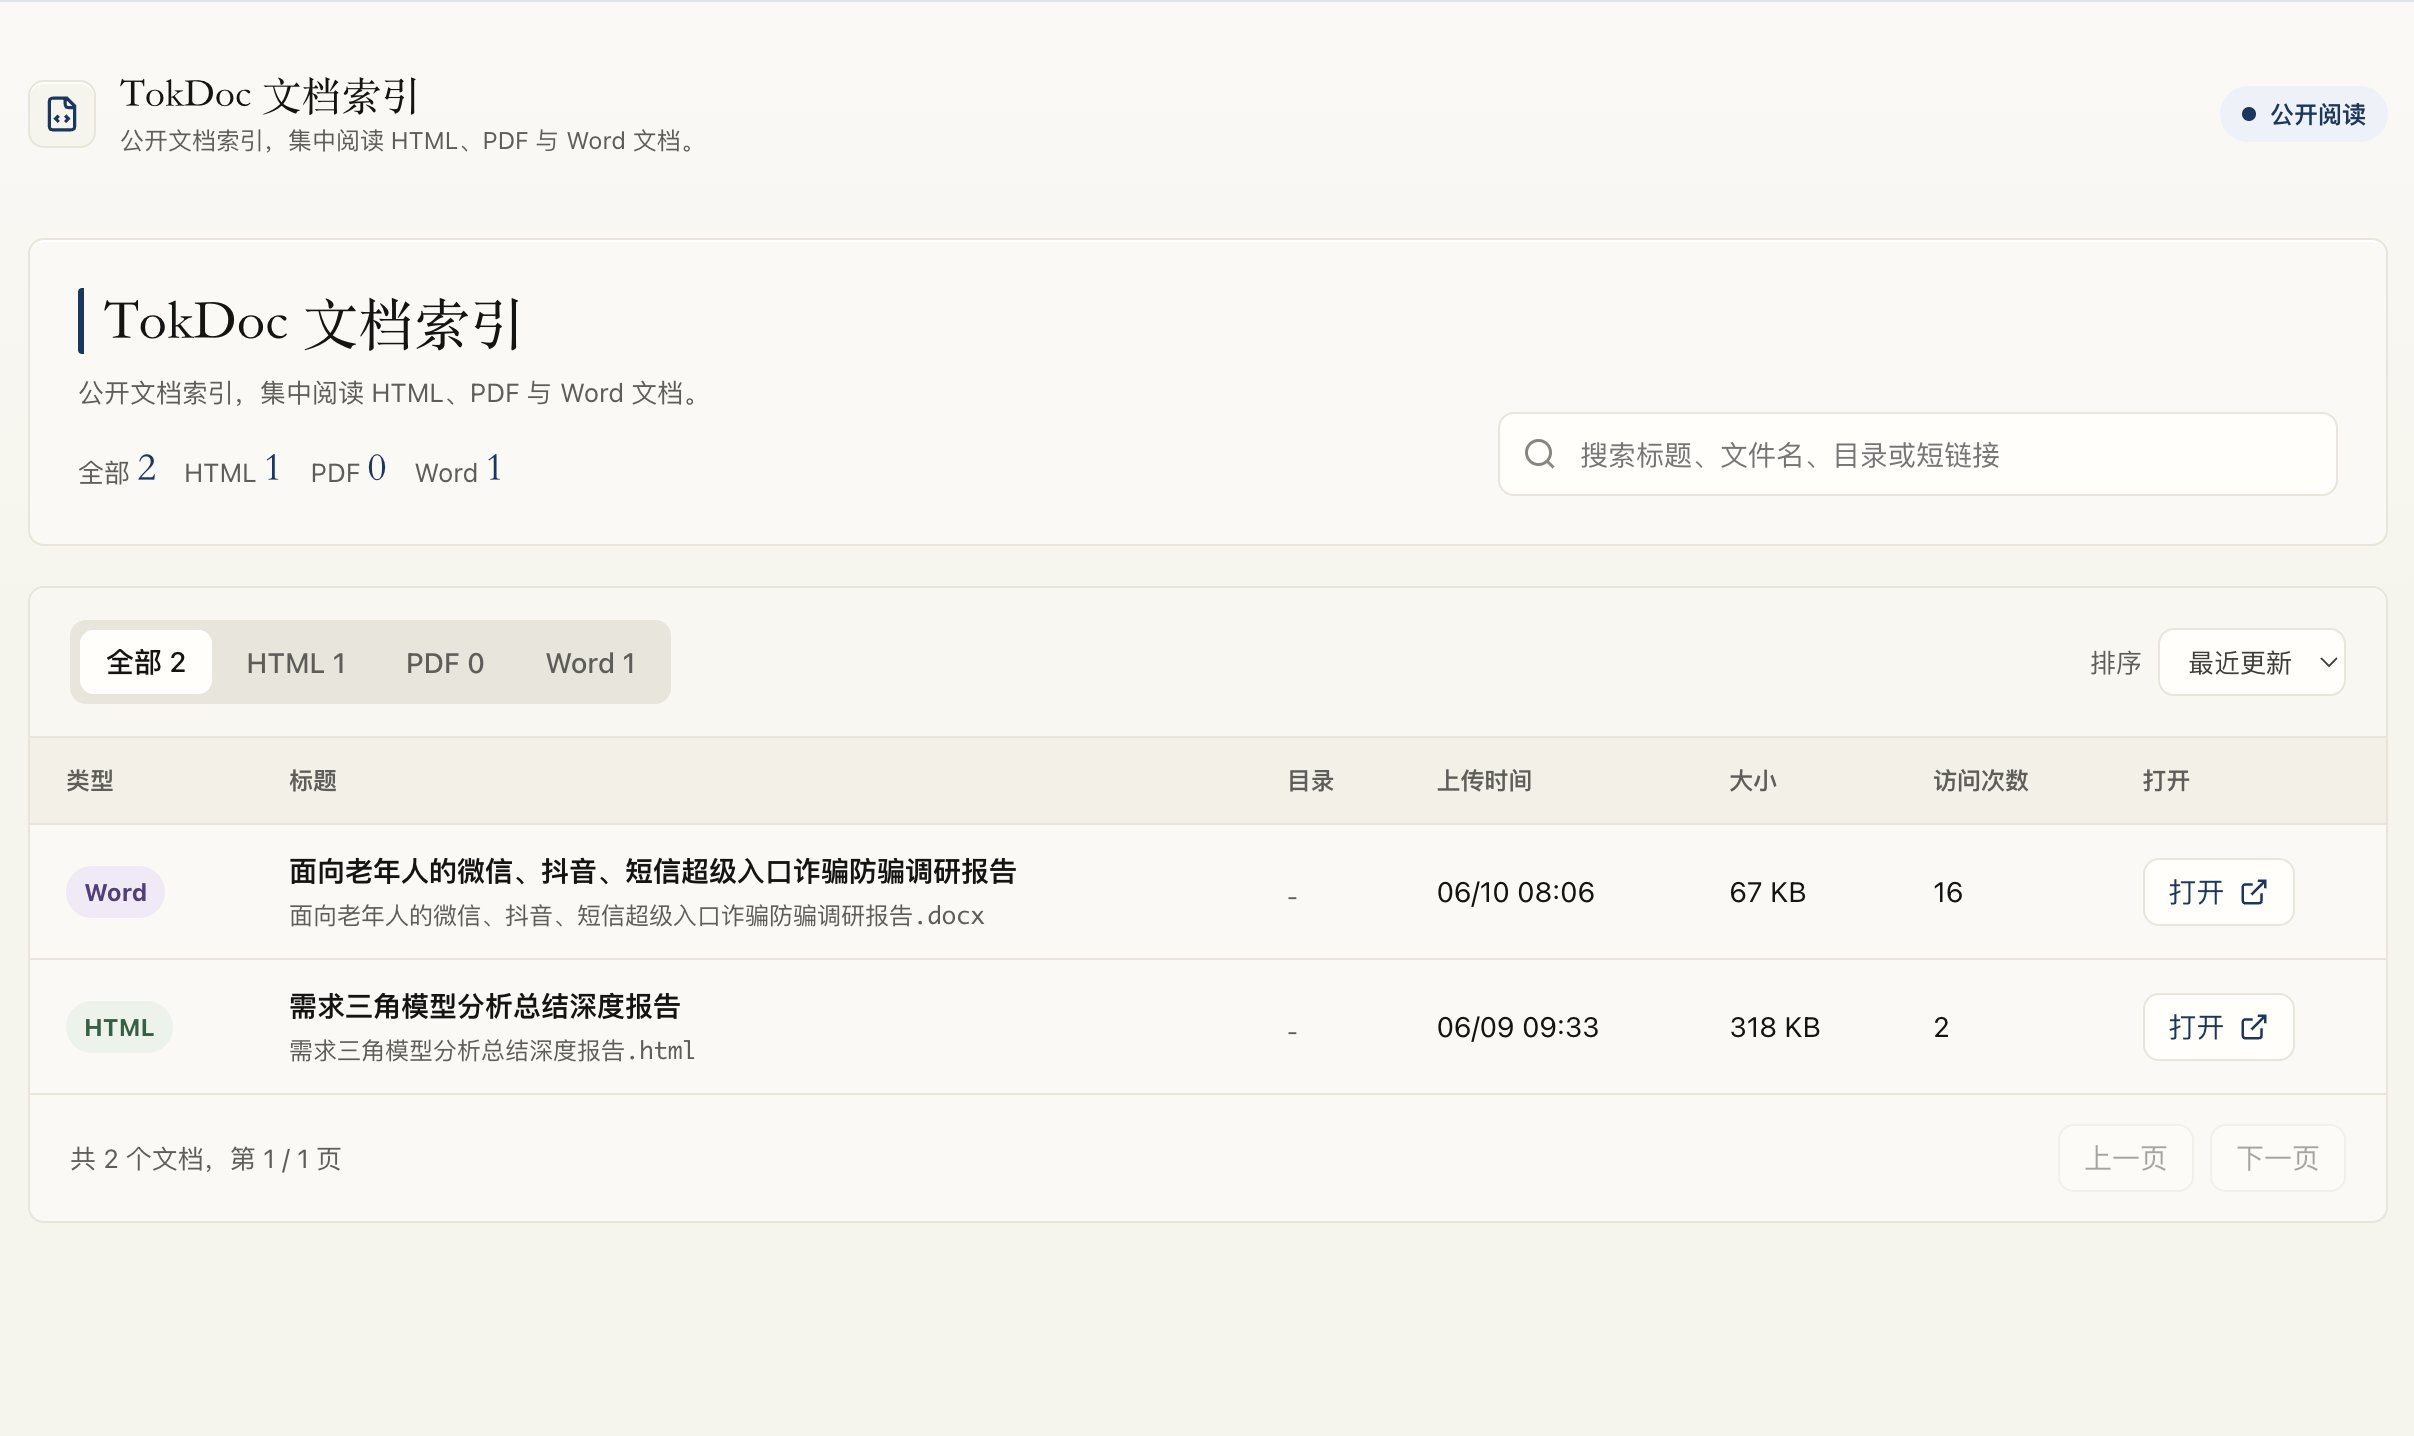The height and width of the screenshot is (1436, 2414).
Task: Switch to the HTML 1 tab
Action: 296,662
